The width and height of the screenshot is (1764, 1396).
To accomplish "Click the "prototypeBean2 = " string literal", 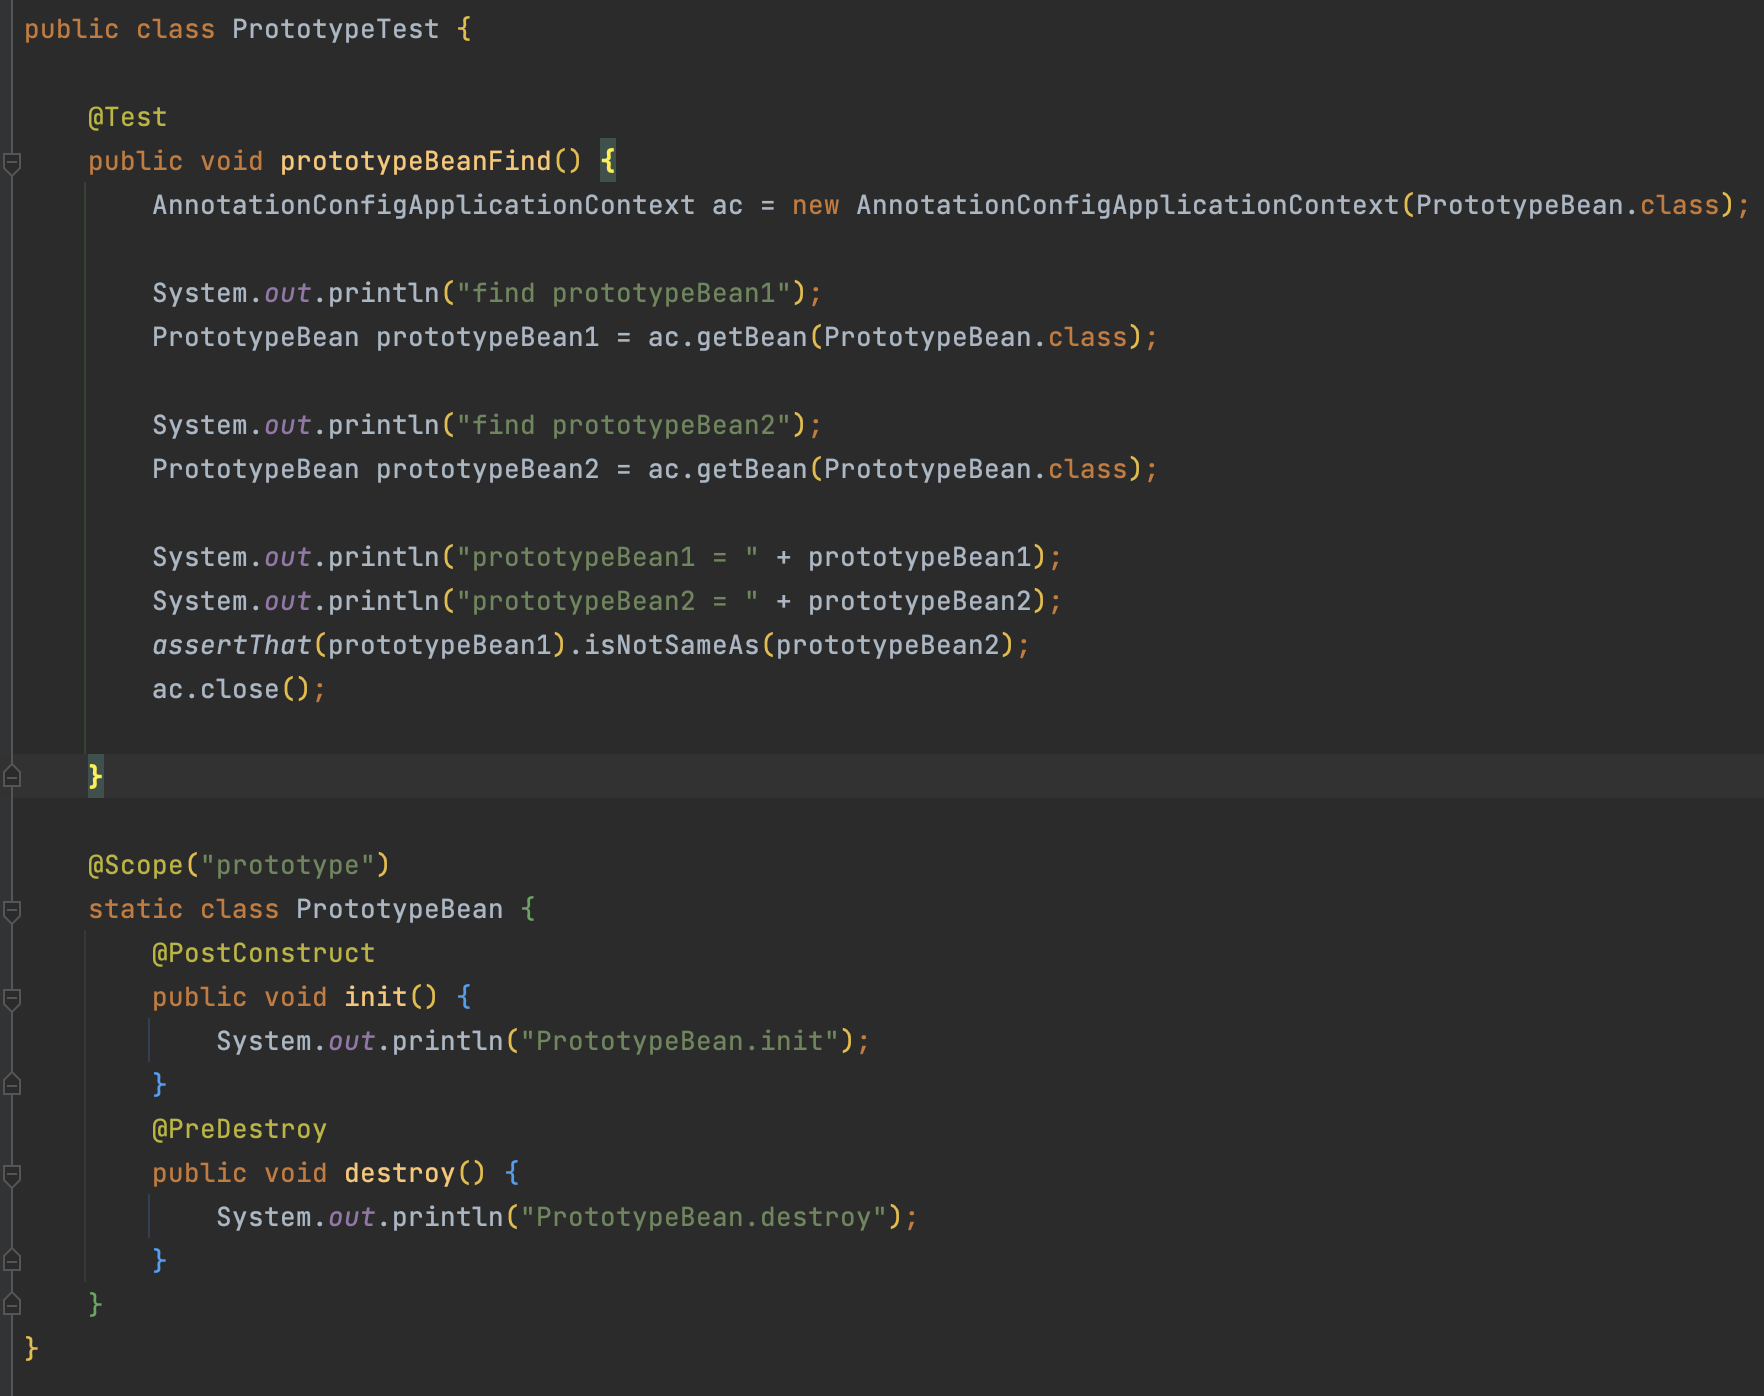I will 607,602.
